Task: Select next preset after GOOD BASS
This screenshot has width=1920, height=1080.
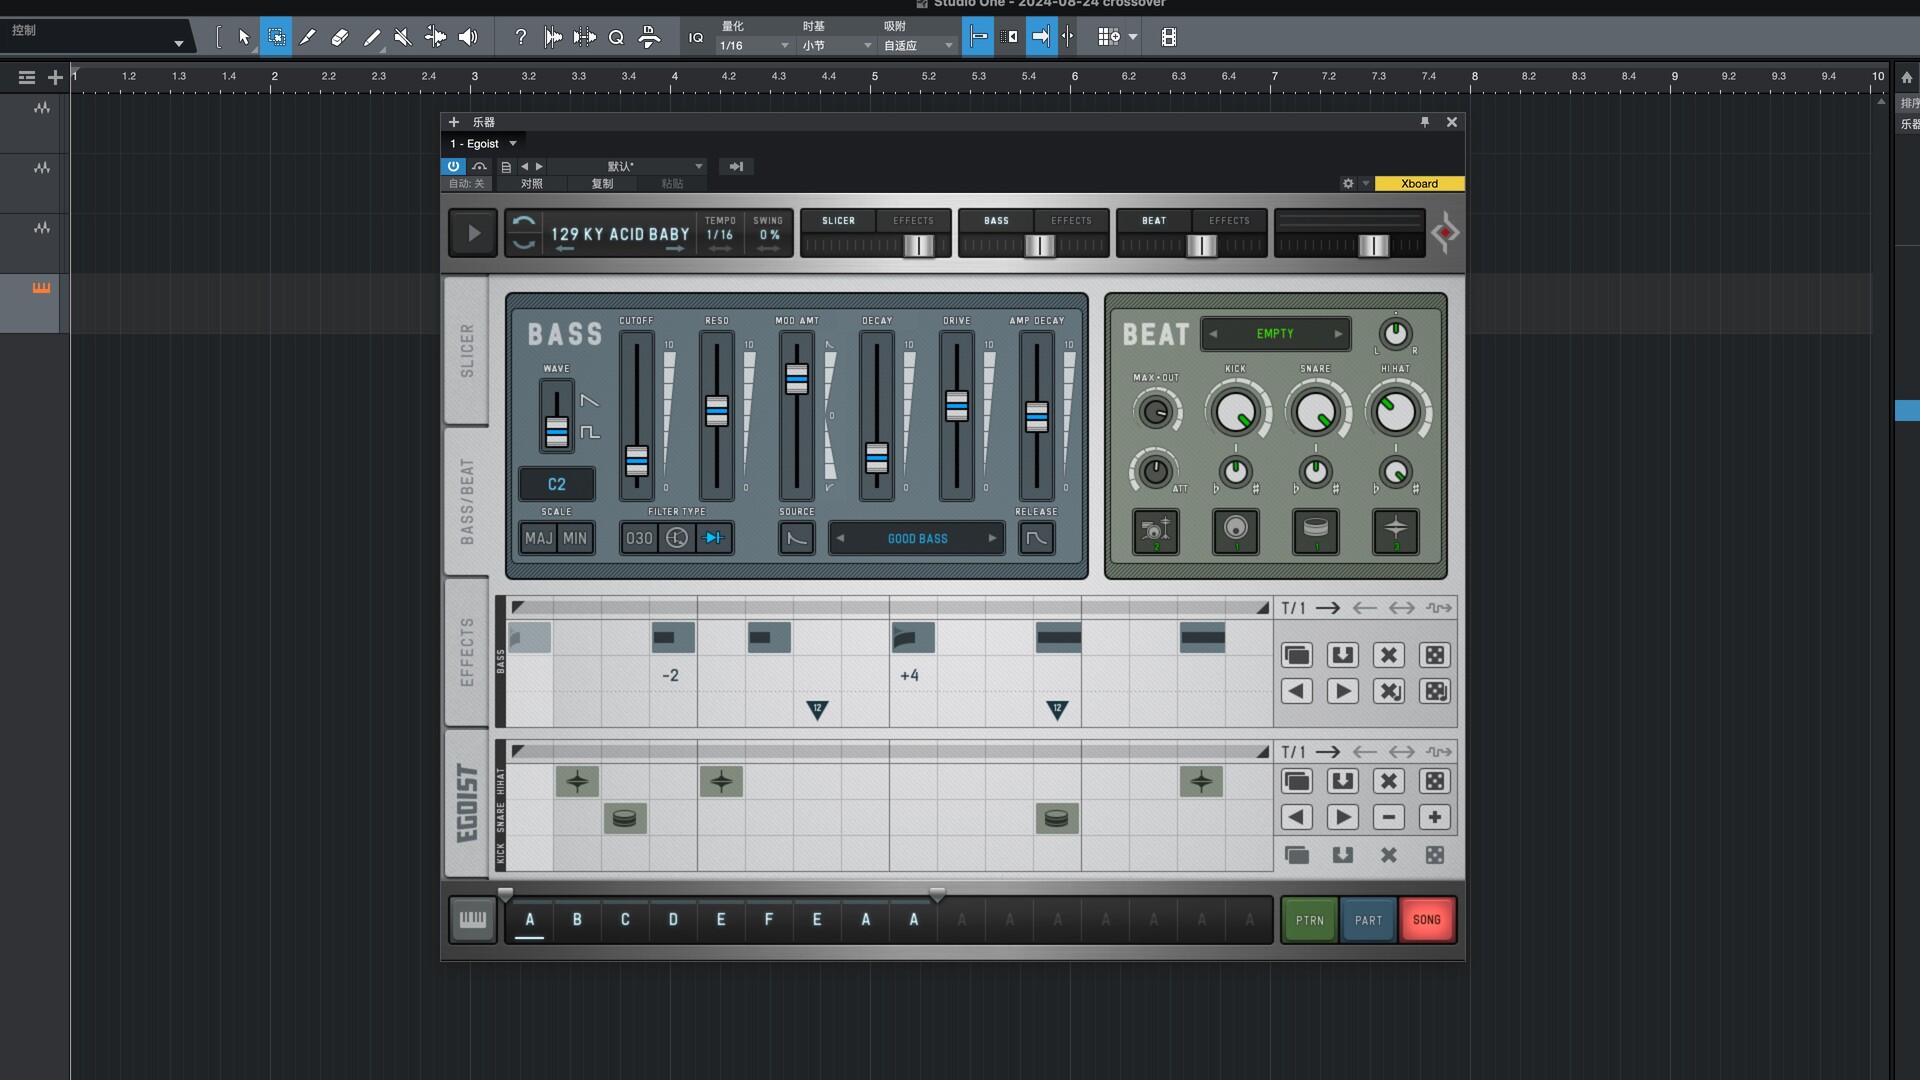Action: coord(992,538)
